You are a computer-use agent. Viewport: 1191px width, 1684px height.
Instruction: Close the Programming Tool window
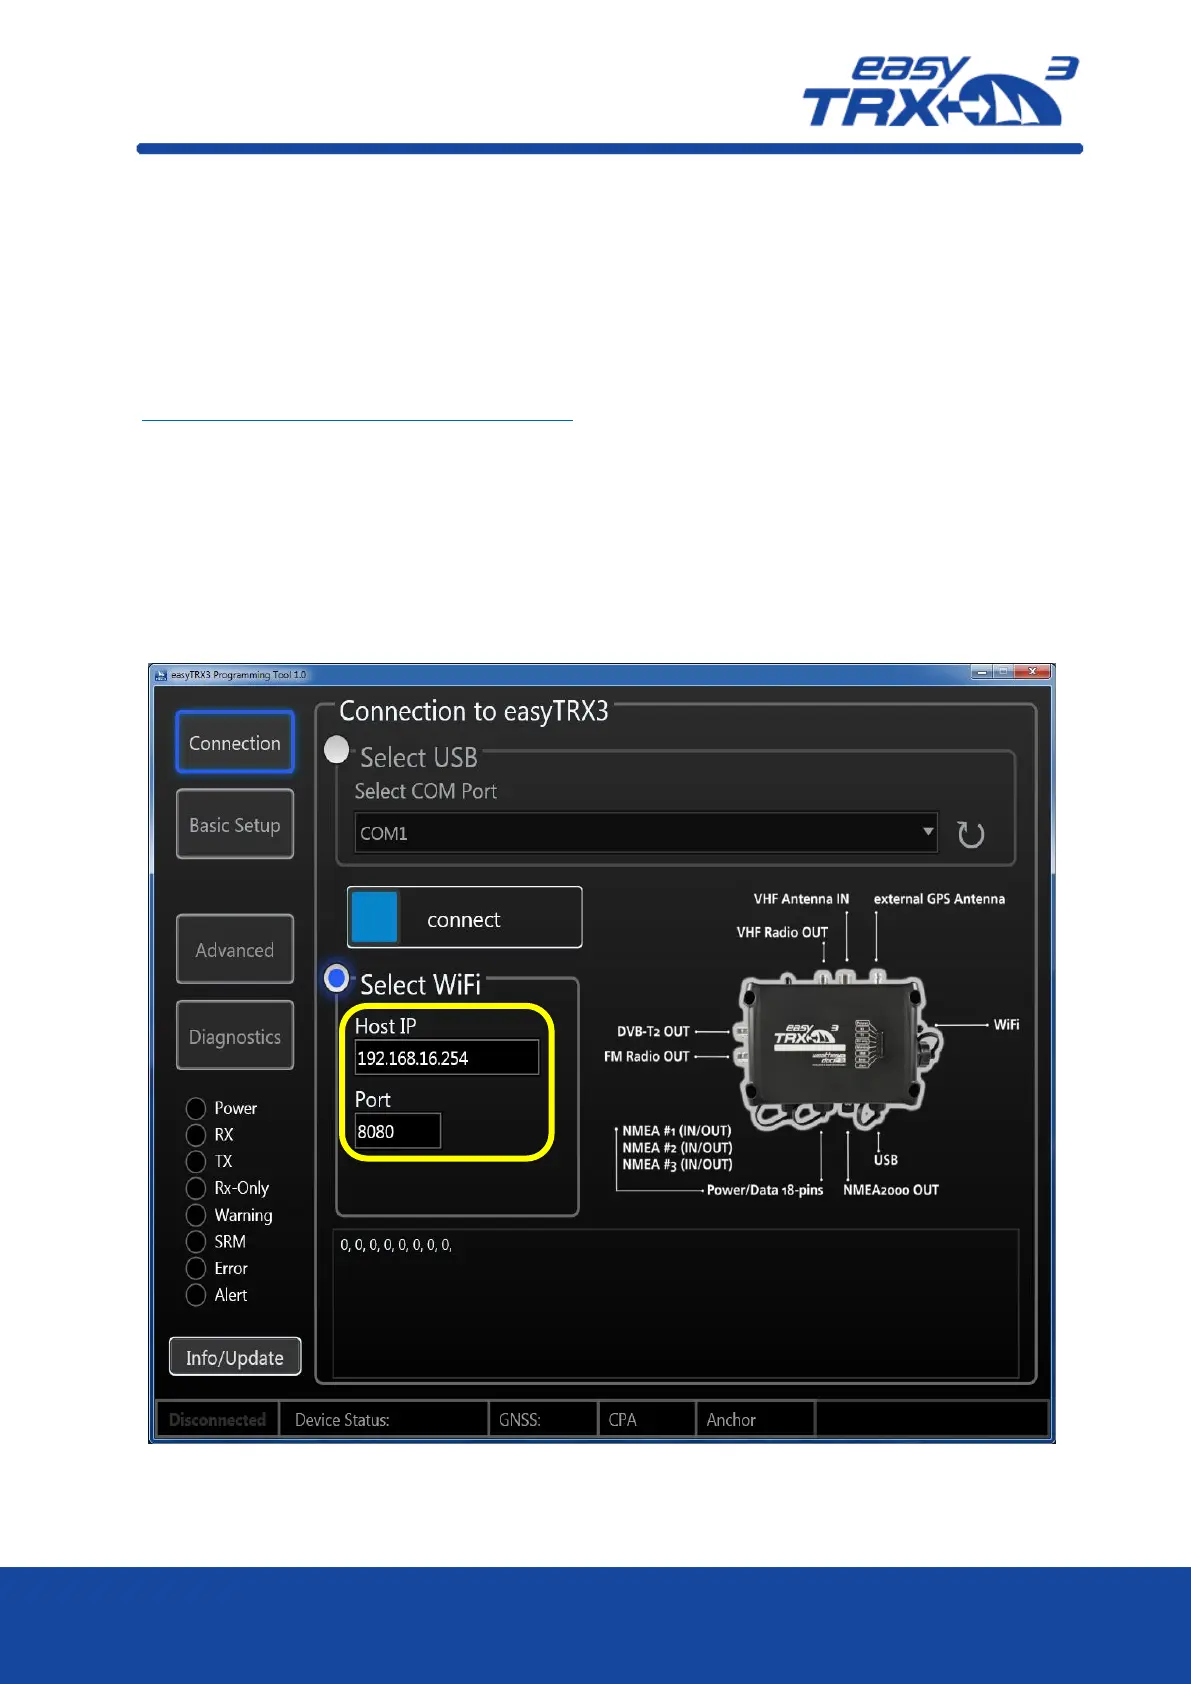(x=1032, y=672)
